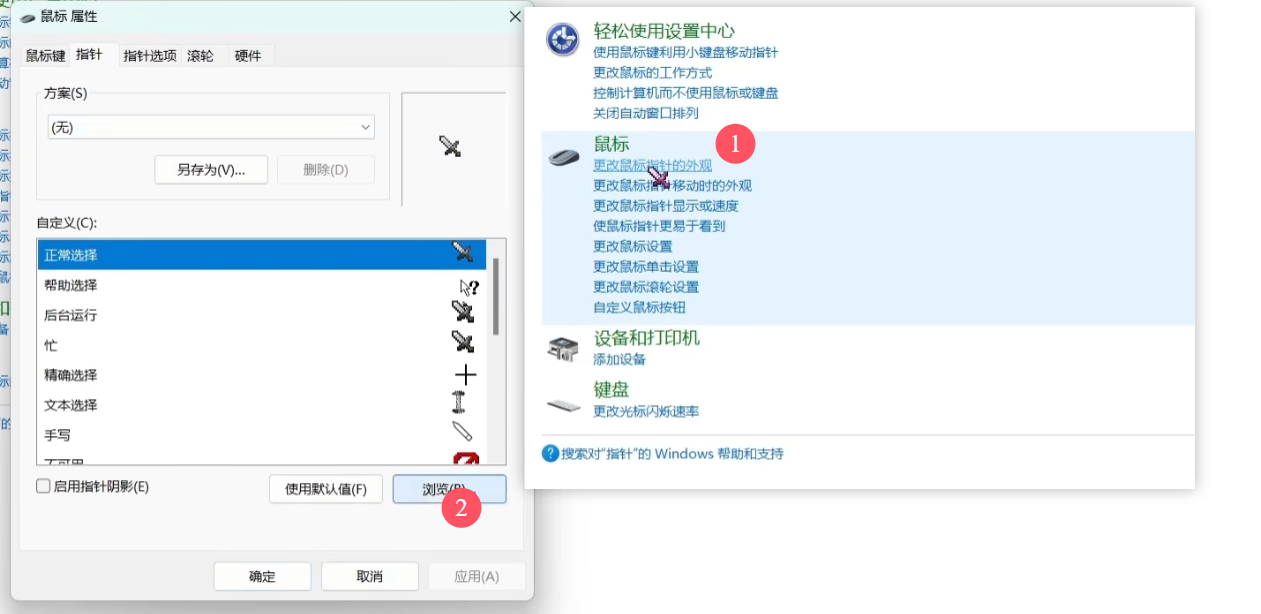Viewport: 1261px width, 614px height.
Task: Click the Windows 帮助和支持 search link
Action: click(672, 454)
